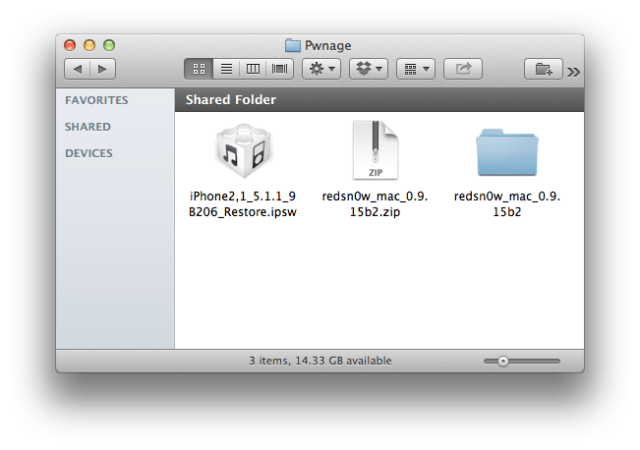This screenshot has width=640, height=450.
Task: Click the Back navigation arrow
Action: click(78, 69)
